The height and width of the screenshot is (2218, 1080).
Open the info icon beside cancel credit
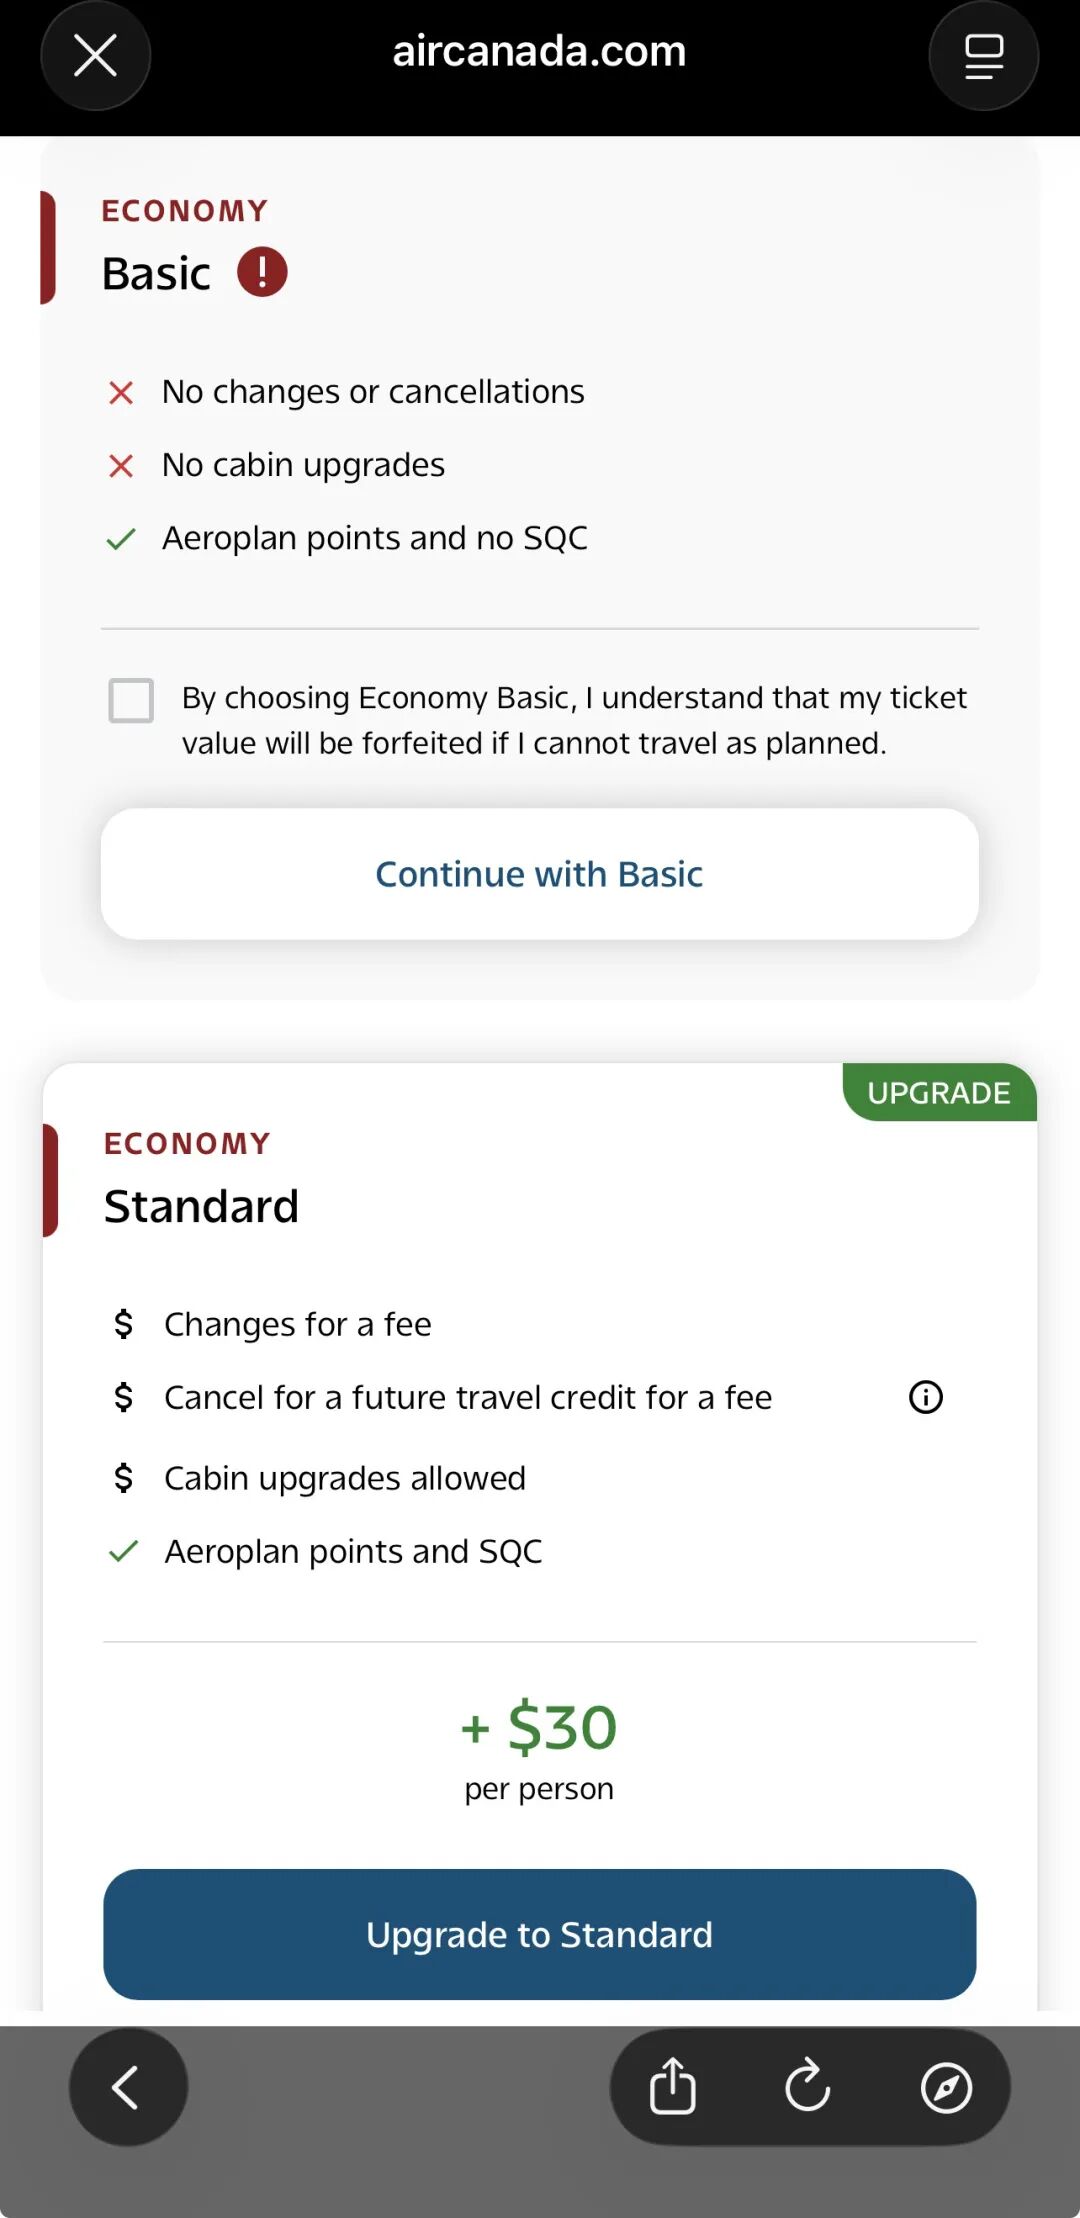925,1397
